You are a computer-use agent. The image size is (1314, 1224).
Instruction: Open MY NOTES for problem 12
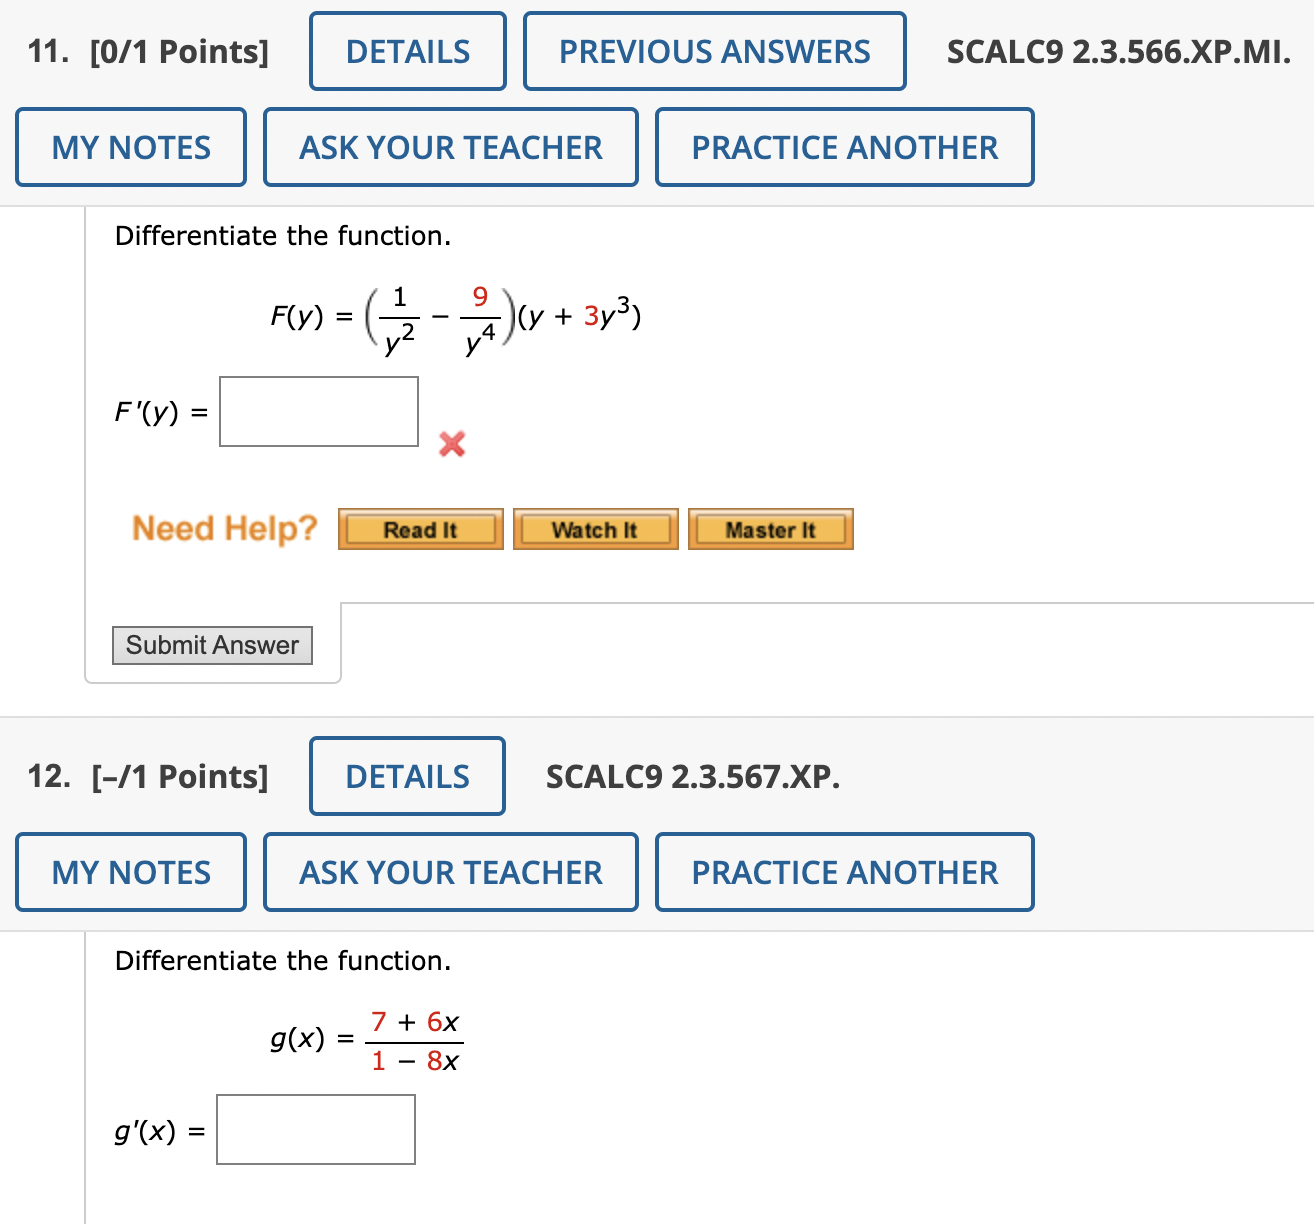130,871
